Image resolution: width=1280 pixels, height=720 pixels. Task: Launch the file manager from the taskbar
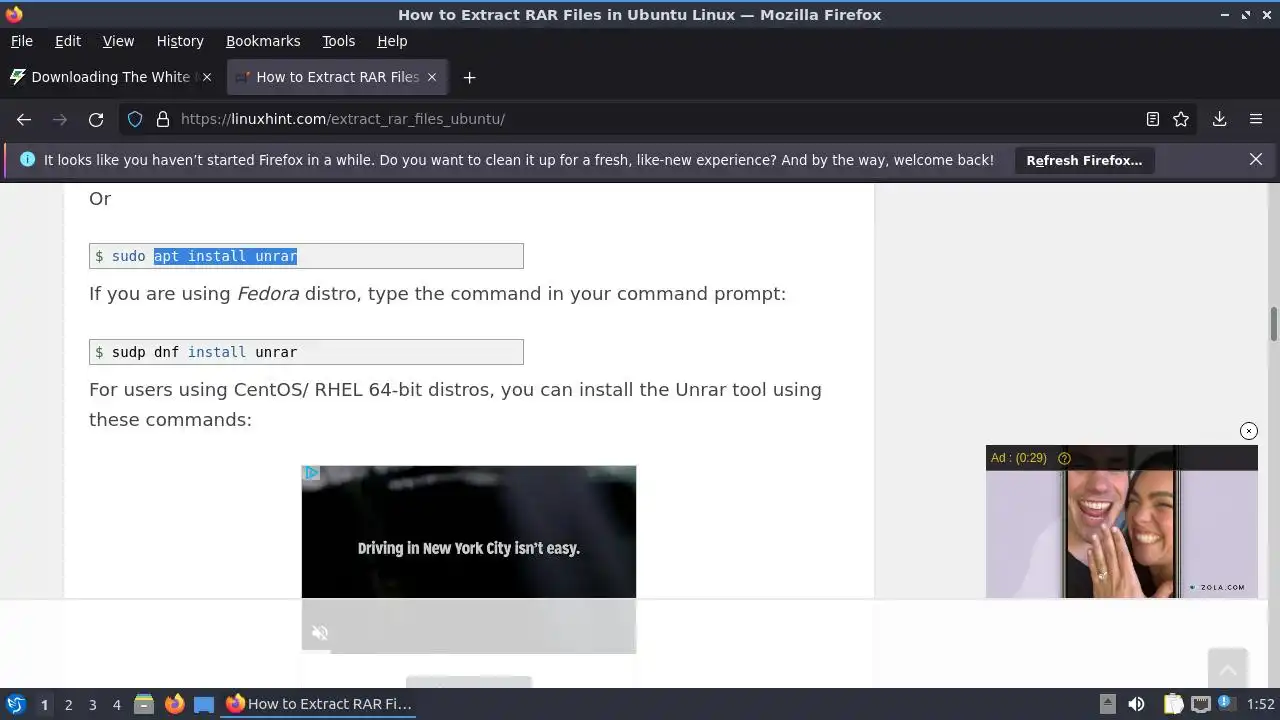(x=144, y=704)
